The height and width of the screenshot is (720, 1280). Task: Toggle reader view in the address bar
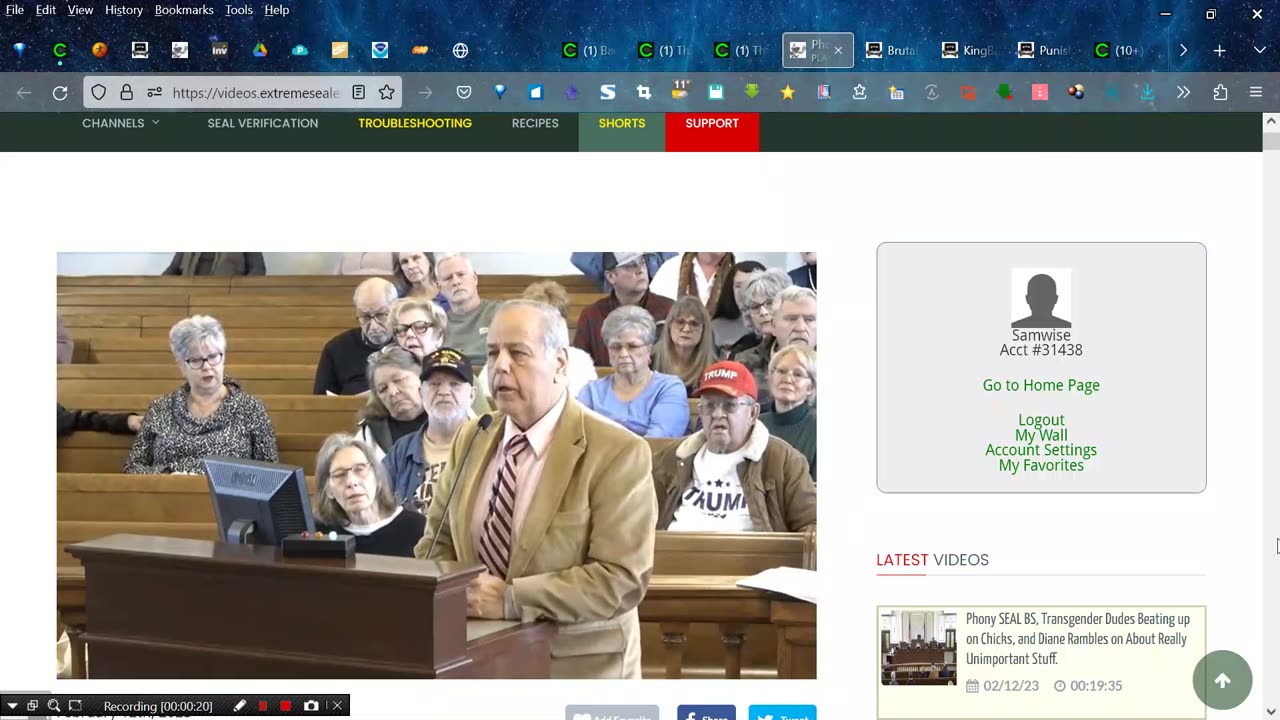[x=358, y=92]
